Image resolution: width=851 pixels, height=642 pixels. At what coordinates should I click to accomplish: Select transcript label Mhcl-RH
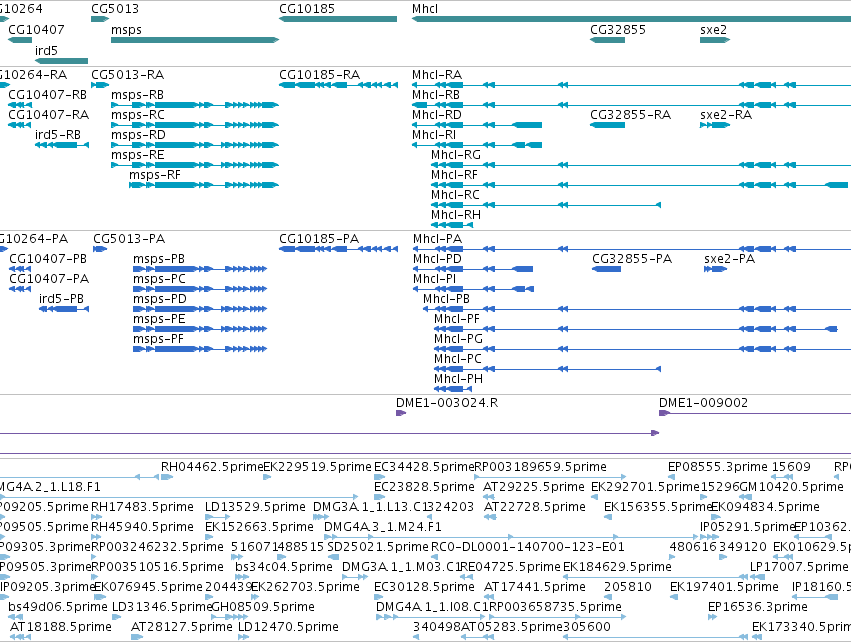point(456,215)
